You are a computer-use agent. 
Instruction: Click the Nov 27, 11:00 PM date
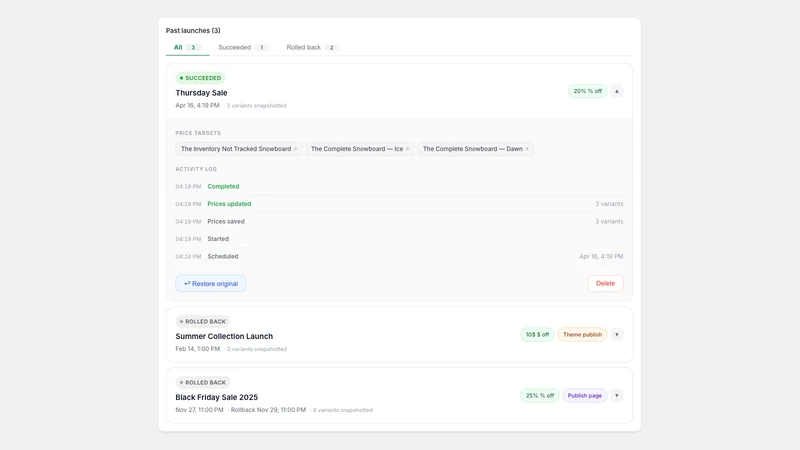click(x=199, y=410)
